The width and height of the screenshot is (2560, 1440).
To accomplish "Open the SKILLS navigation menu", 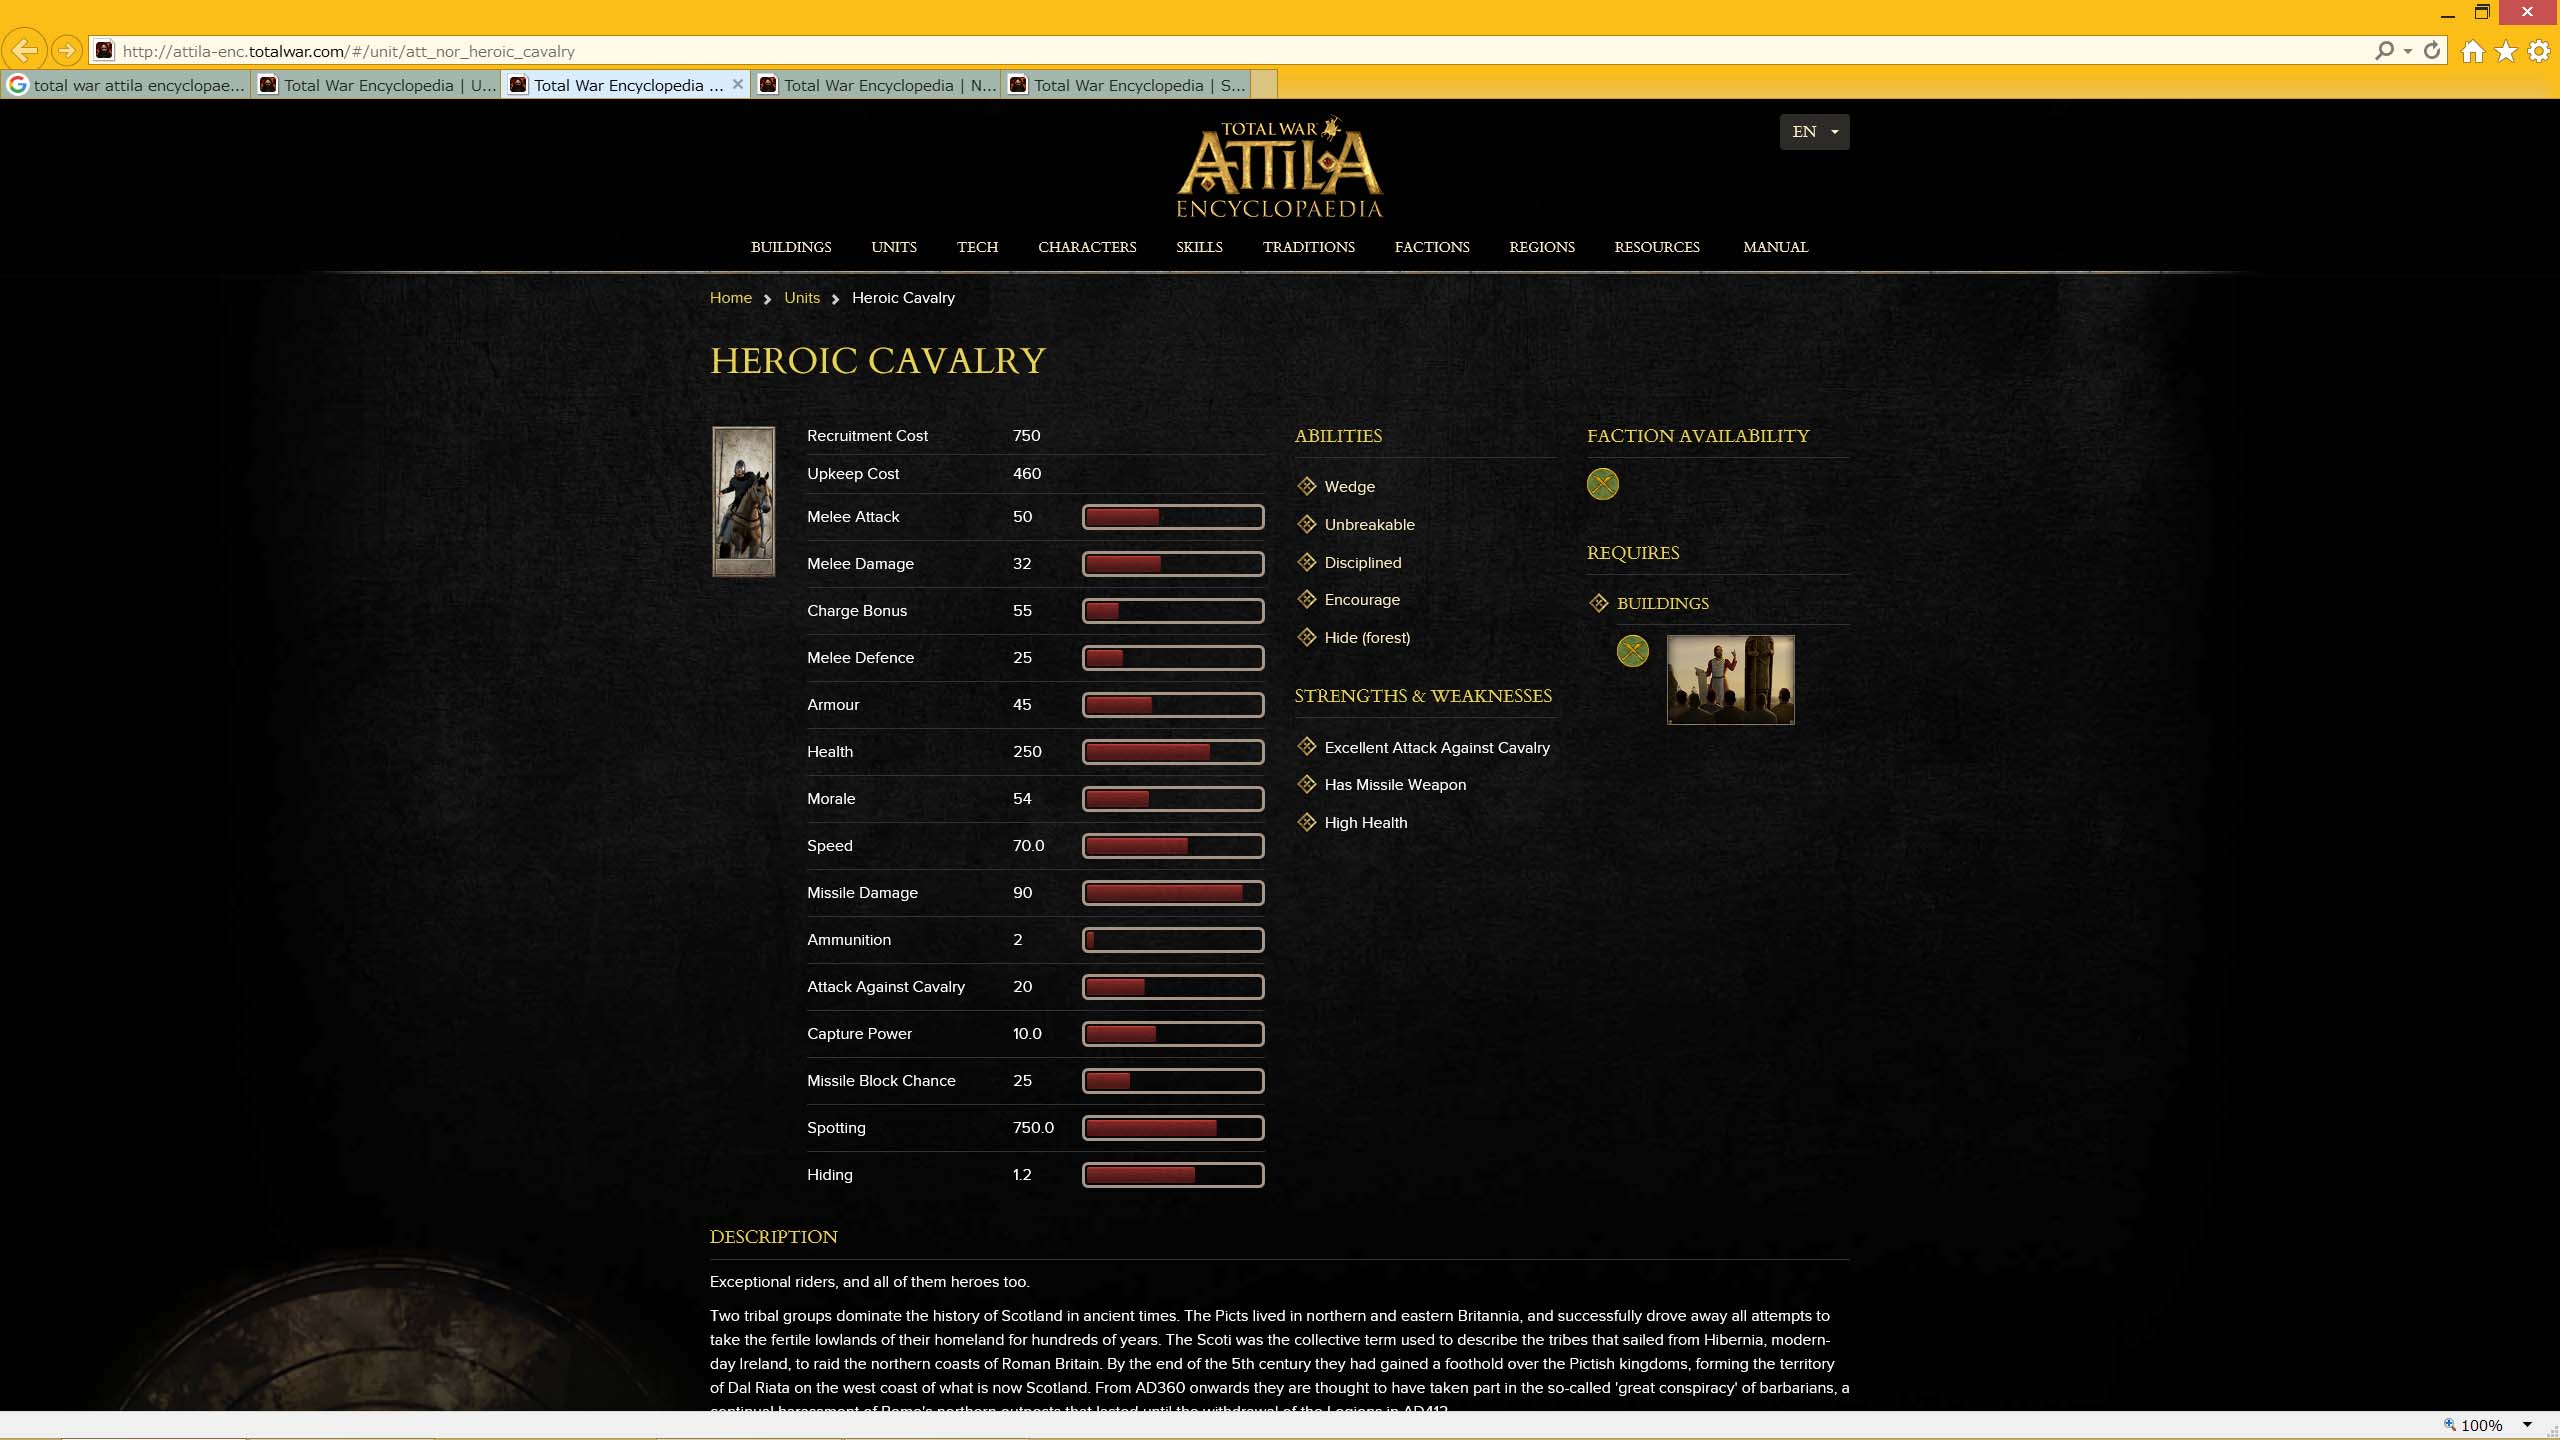I will point(1199,247).
